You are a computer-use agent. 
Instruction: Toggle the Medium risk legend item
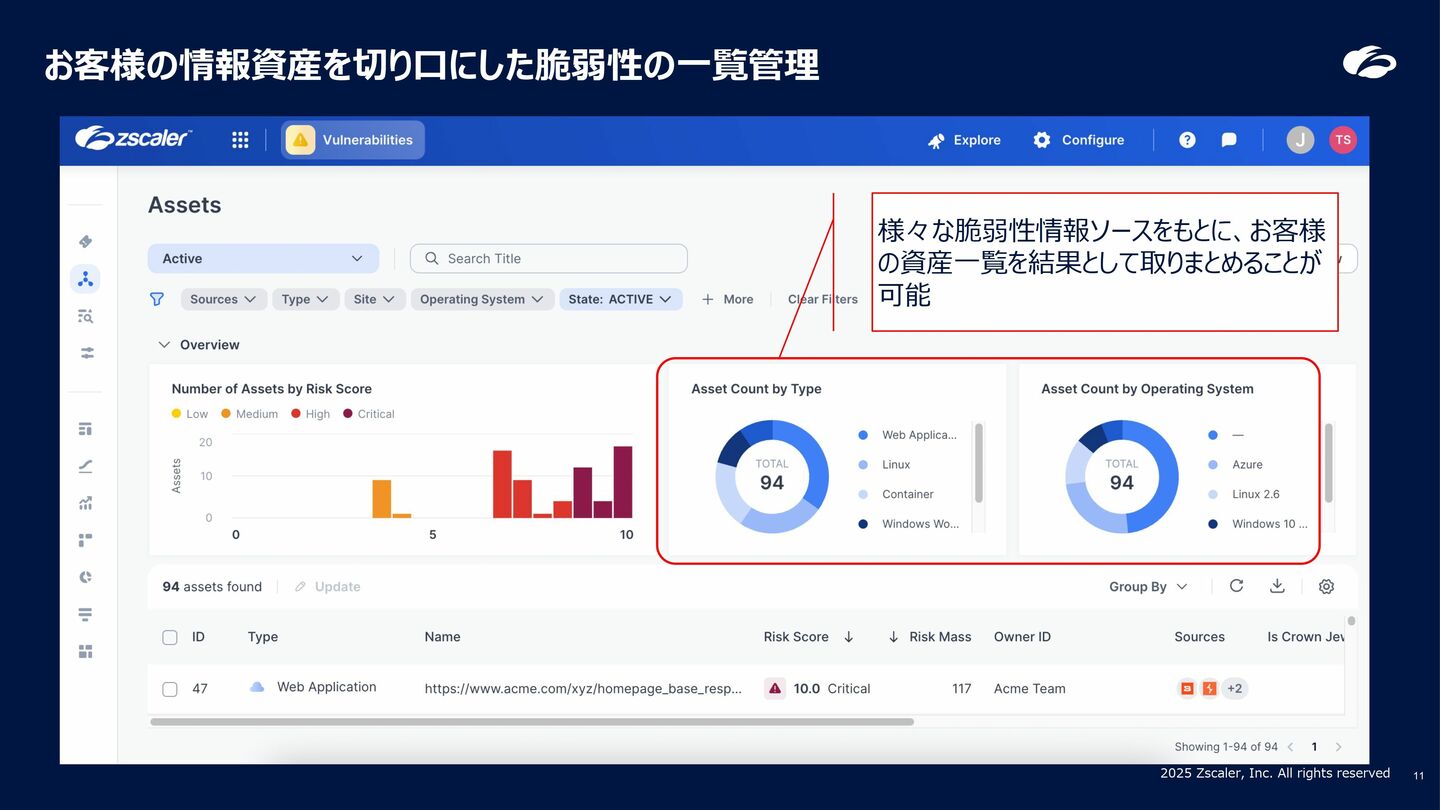(249, 414)
